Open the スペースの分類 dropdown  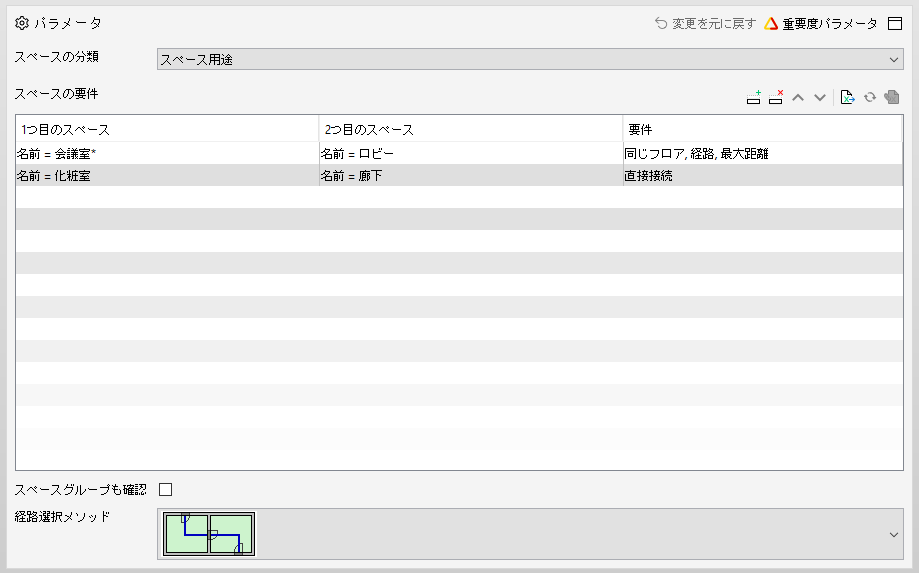click(530, 59)
